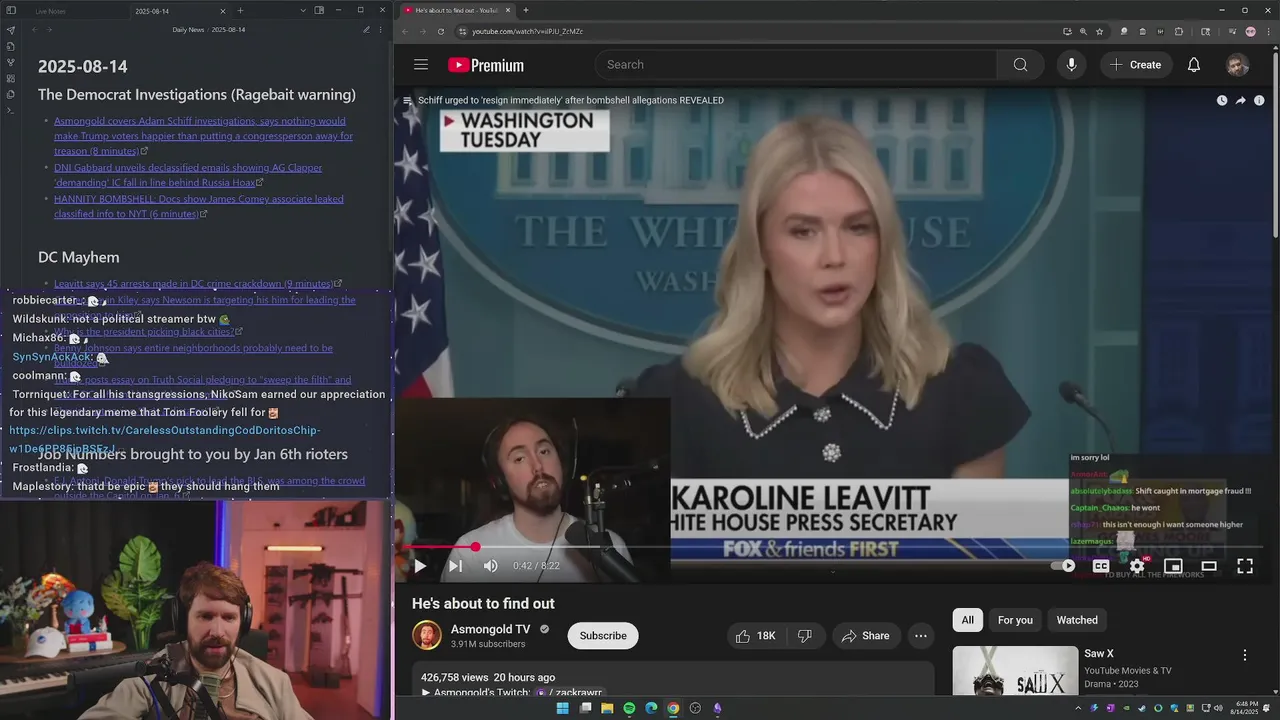Show hidden system tray icons

coord(1078,708)
